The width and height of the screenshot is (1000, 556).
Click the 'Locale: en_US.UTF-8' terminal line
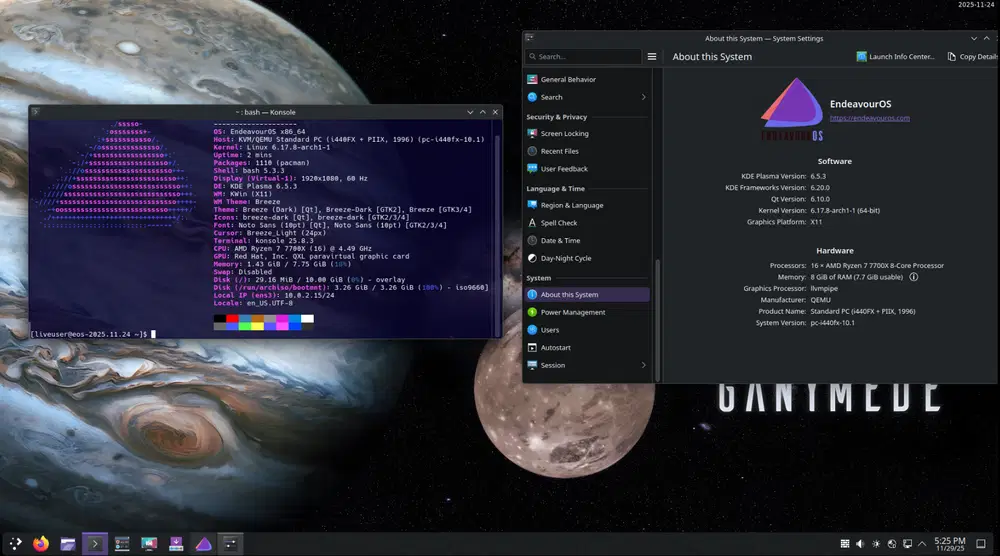tap(253, 303)
